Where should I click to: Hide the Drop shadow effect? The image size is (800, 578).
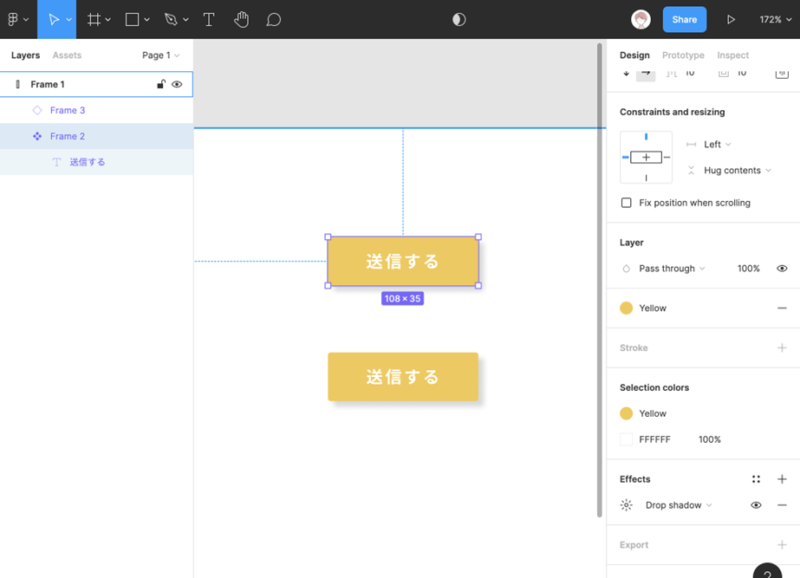(756, 505)
